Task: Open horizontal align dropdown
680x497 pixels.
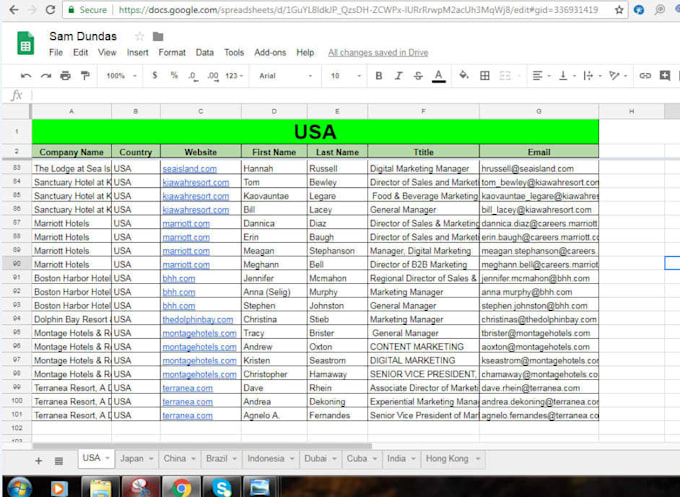Action: (541, 76)
